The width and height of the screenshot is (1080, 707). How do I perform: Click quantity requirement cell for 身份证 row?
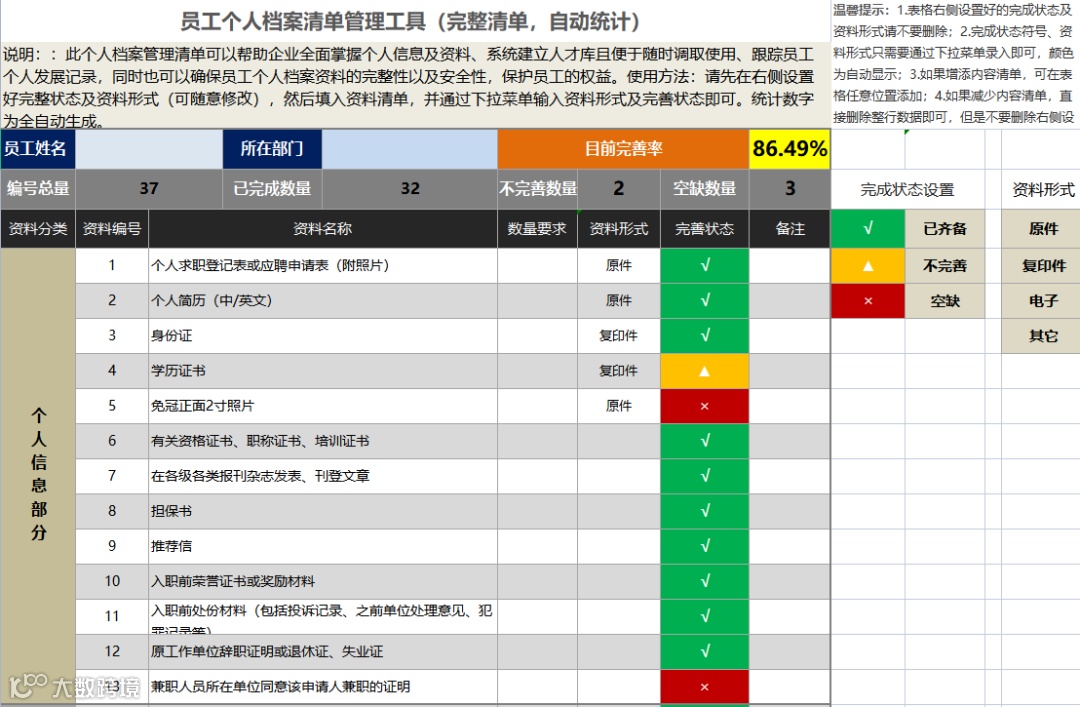[x=537, y=336]
